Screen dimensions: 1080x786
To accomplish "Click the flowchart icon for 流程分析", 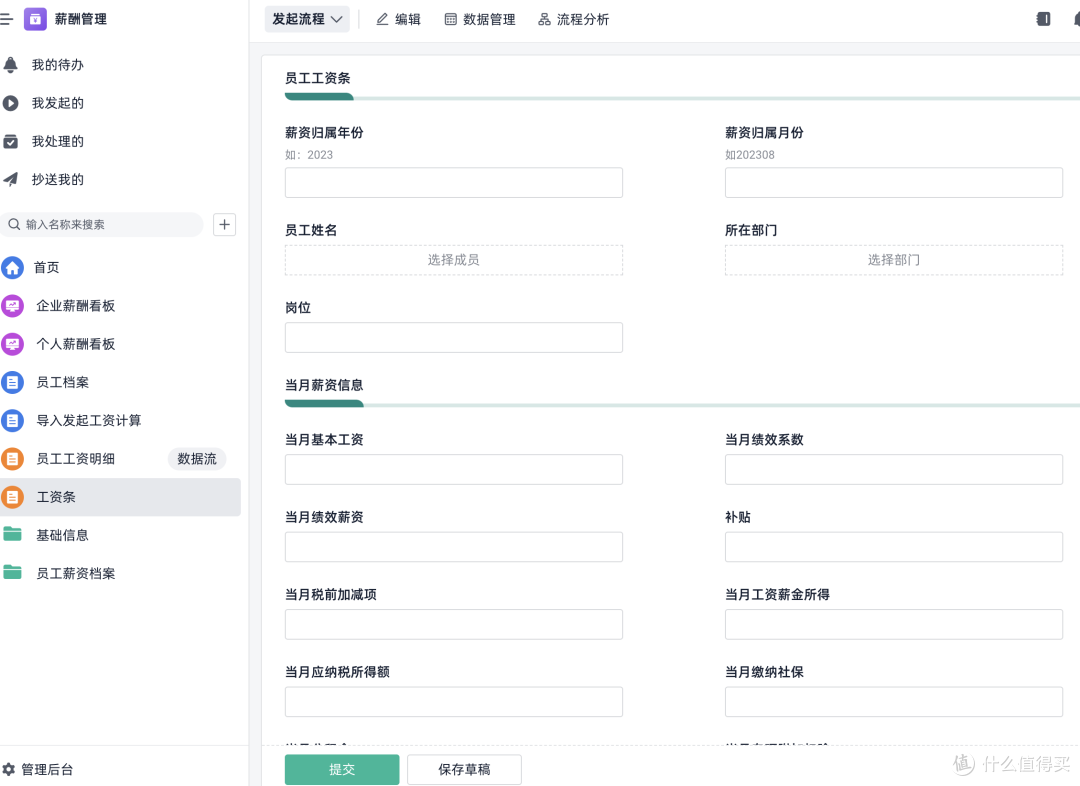I will click(544, 19).
